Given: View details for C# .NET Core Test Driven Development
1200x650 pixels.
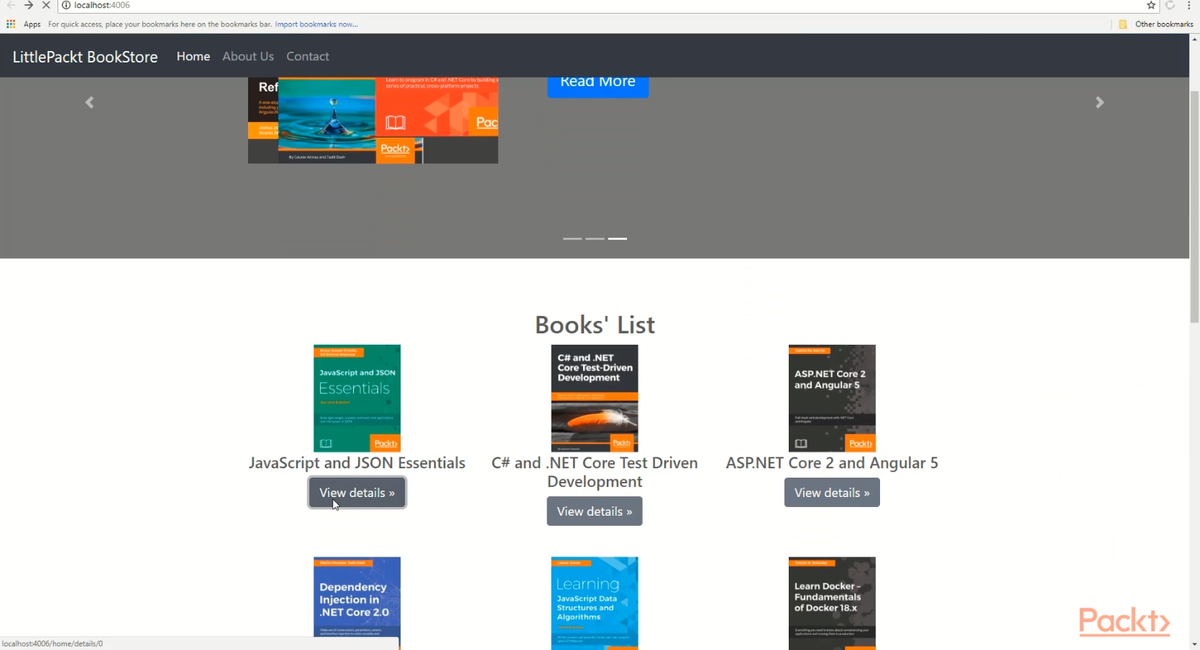Looking at the screenshot, I should (x=595, y=511).
